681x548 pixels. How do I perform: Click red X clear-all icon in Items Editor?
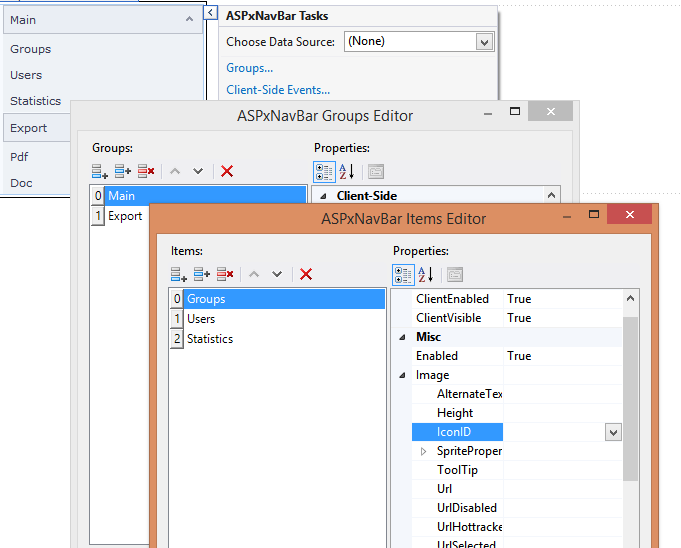(x=306, y=274)
